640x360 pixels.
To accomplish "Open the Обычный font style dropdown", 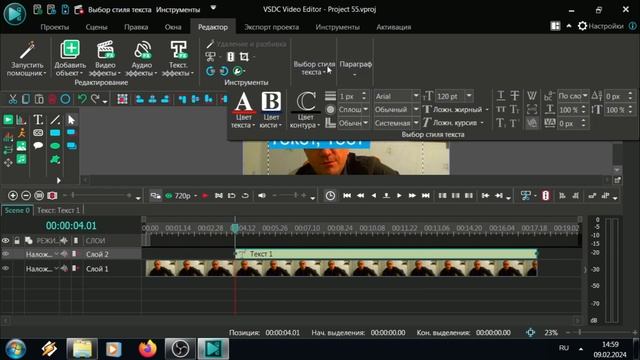I will 416,109.
